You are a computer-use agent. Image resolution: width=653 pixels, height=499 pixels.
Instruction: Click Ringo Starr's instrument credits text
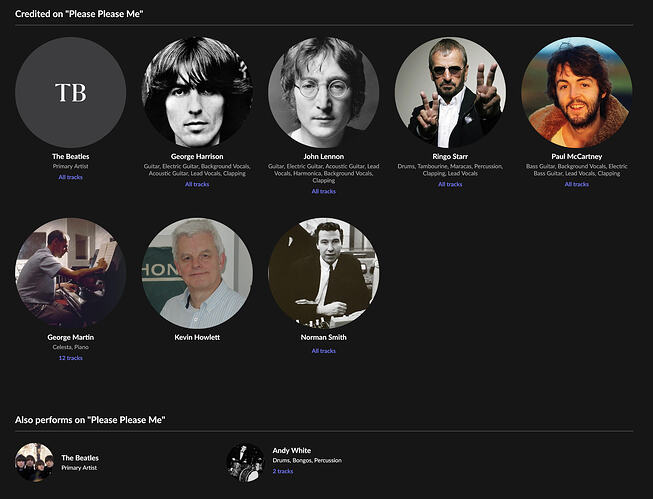450,170
